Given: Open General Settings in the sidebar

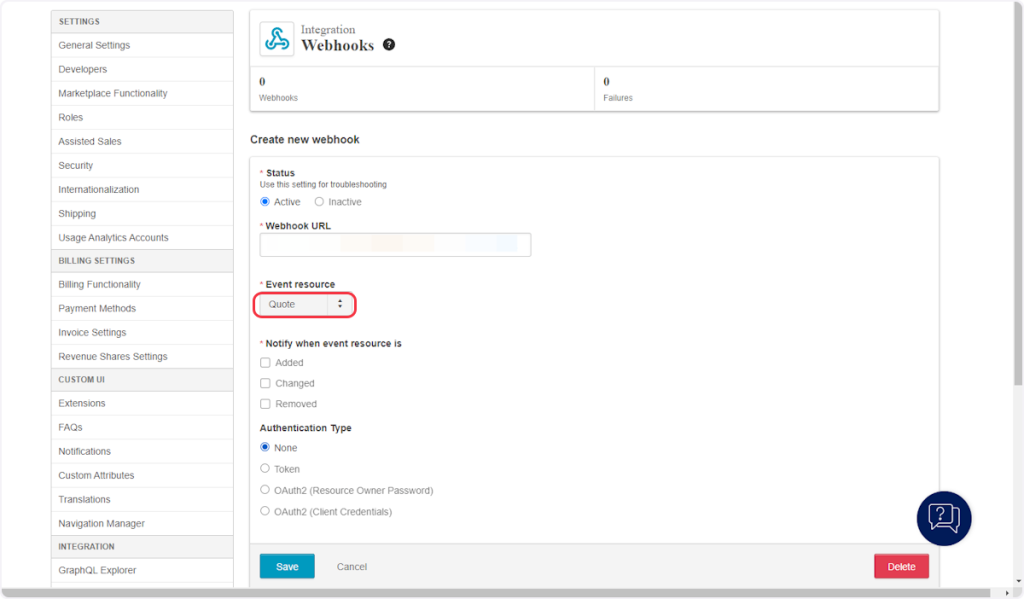Looking at the screenshot, I should [94, 45].
